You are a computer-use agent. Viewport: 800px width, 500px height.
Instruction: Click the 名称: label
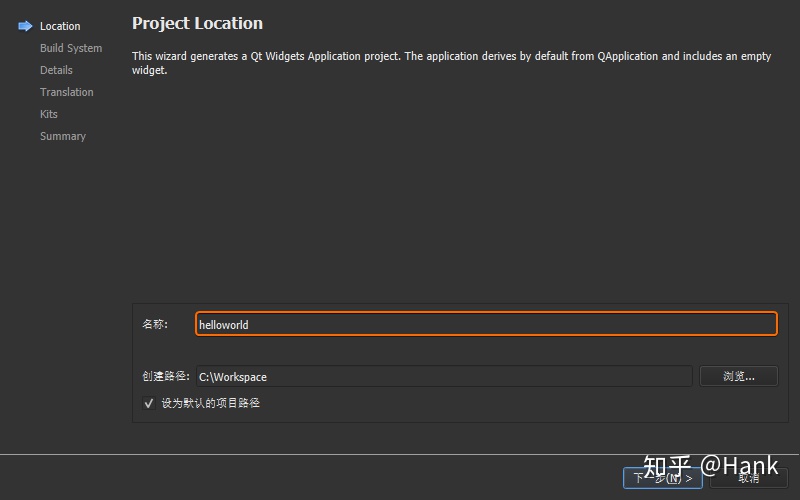(x=155, y=324)
